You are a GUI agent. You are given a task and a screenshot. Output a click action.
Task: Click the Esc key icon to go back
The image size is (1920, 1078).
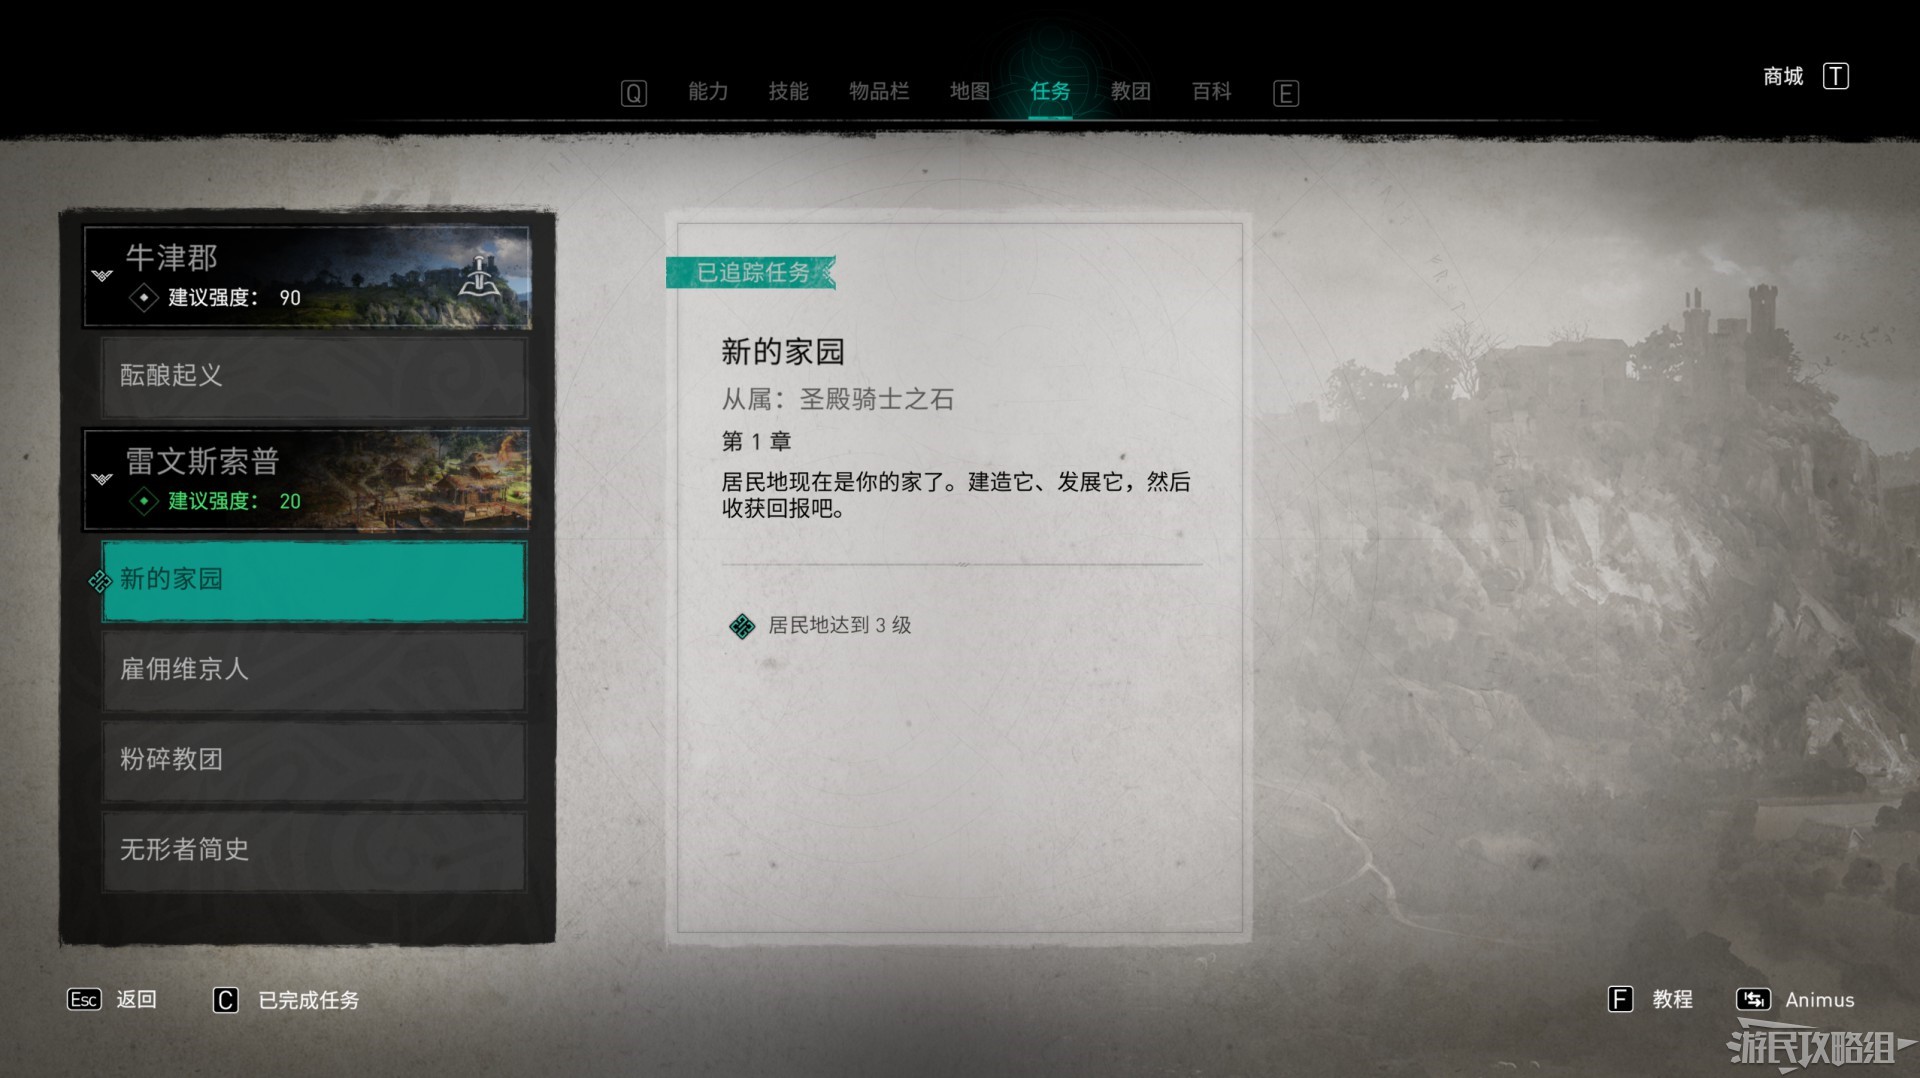[84, 999]
